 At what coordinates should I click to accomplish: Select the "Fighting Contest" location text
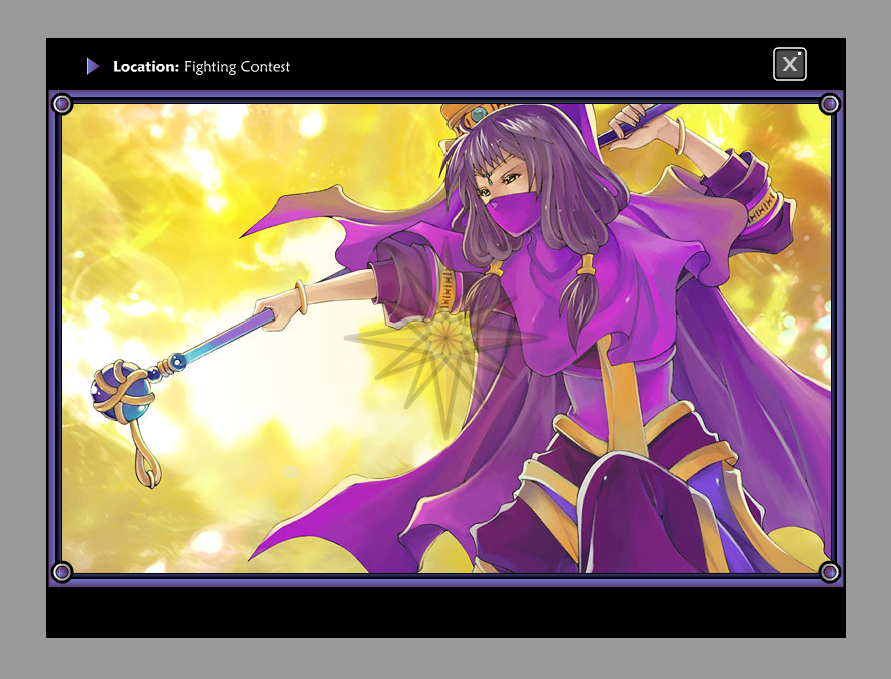tap(237, 67)
